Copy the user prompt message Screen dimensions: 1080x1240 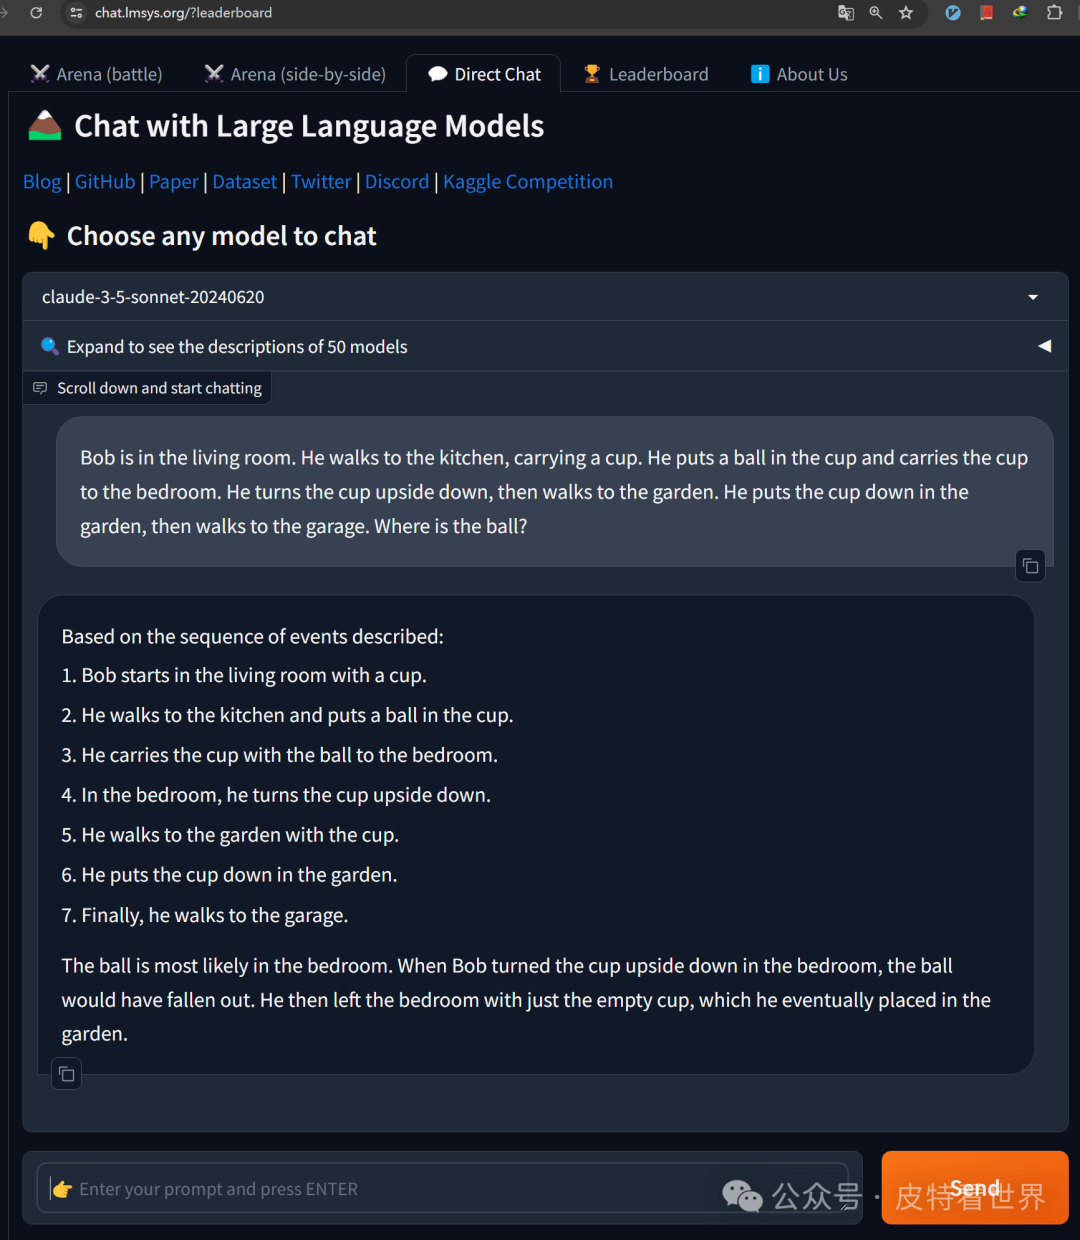click(1030, 566)
